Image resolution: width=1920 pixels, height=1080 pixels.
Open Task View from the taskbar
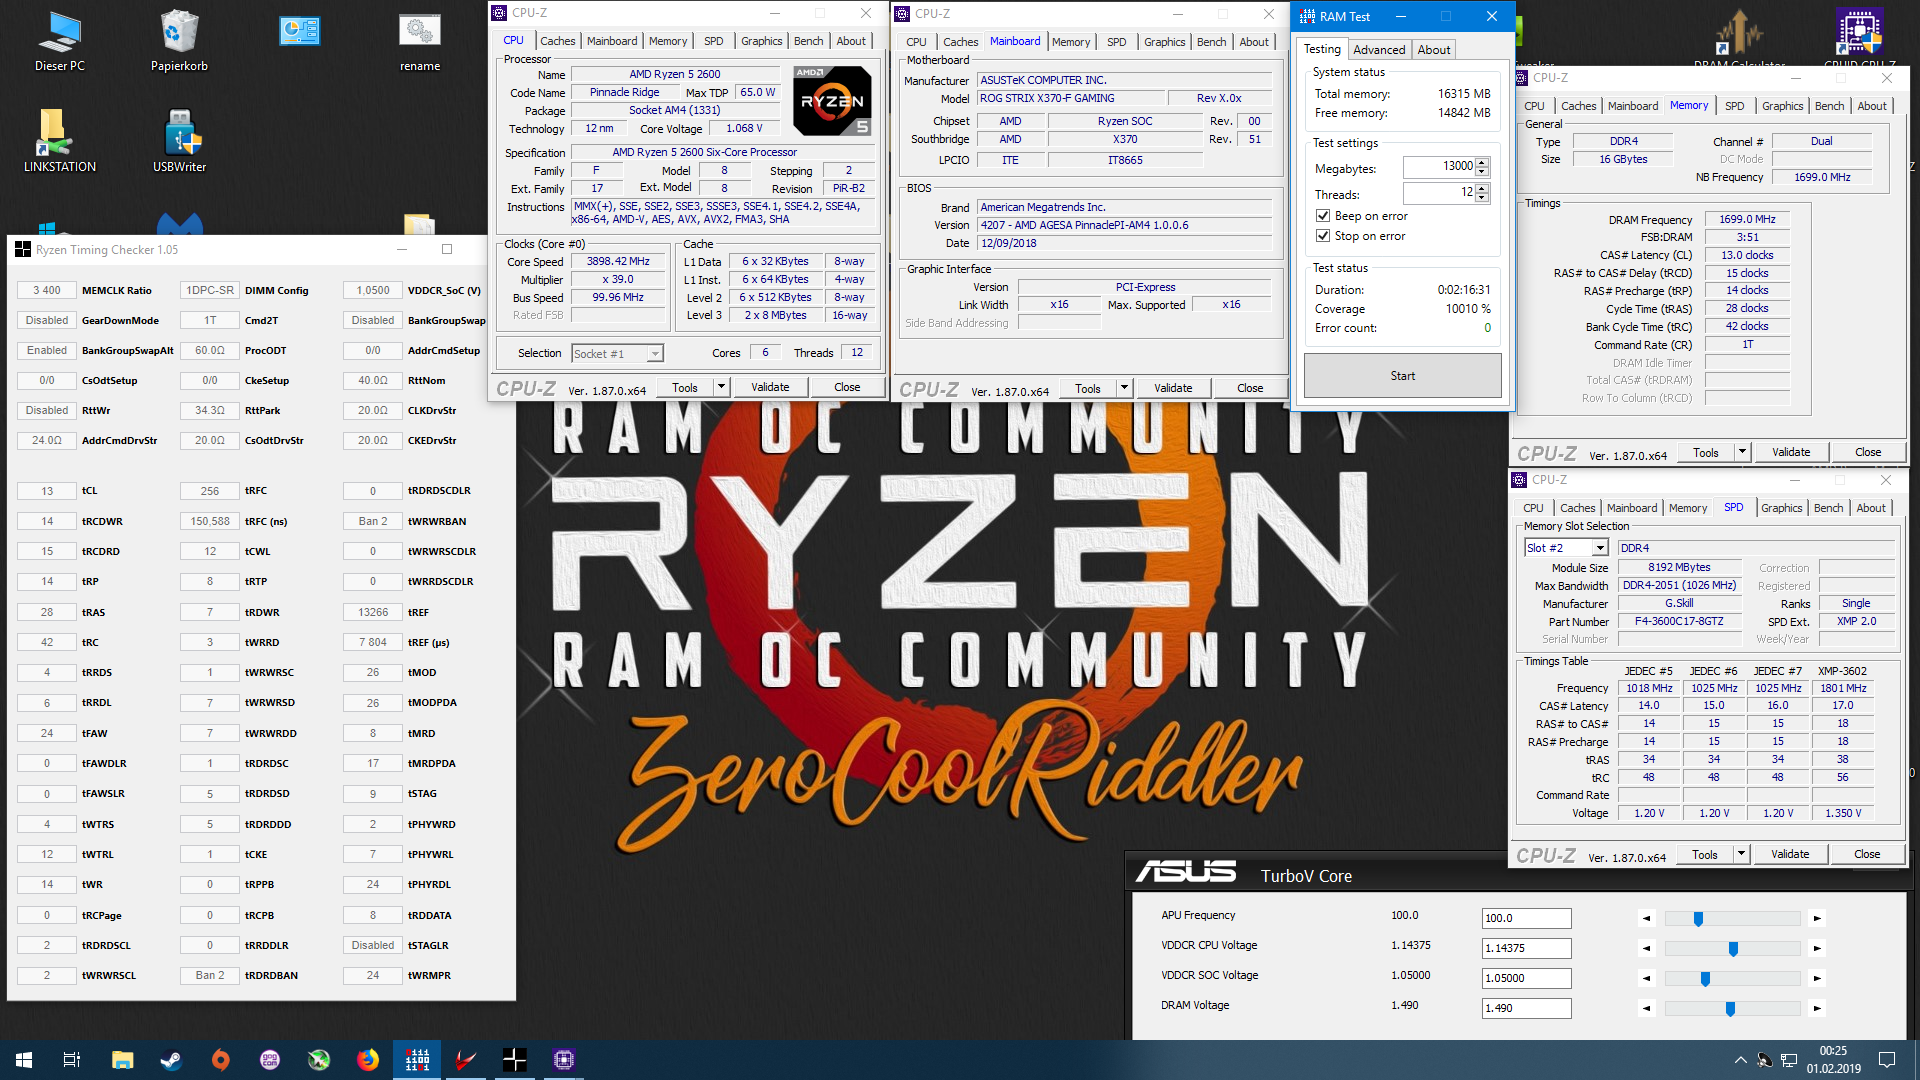coord(72,1060)
